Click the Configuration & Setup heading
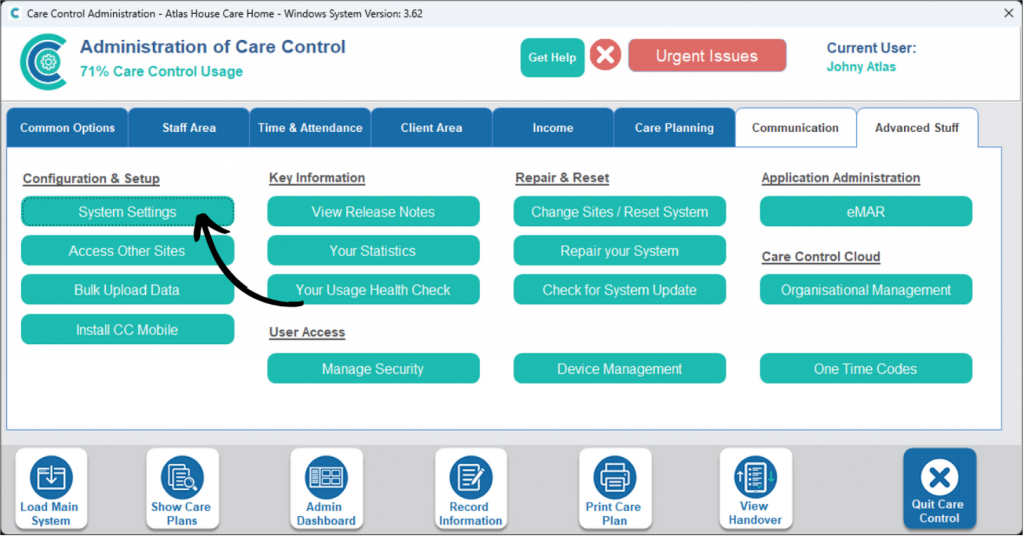This screenshot has height=537, width=1024. [x=91, y=178]
